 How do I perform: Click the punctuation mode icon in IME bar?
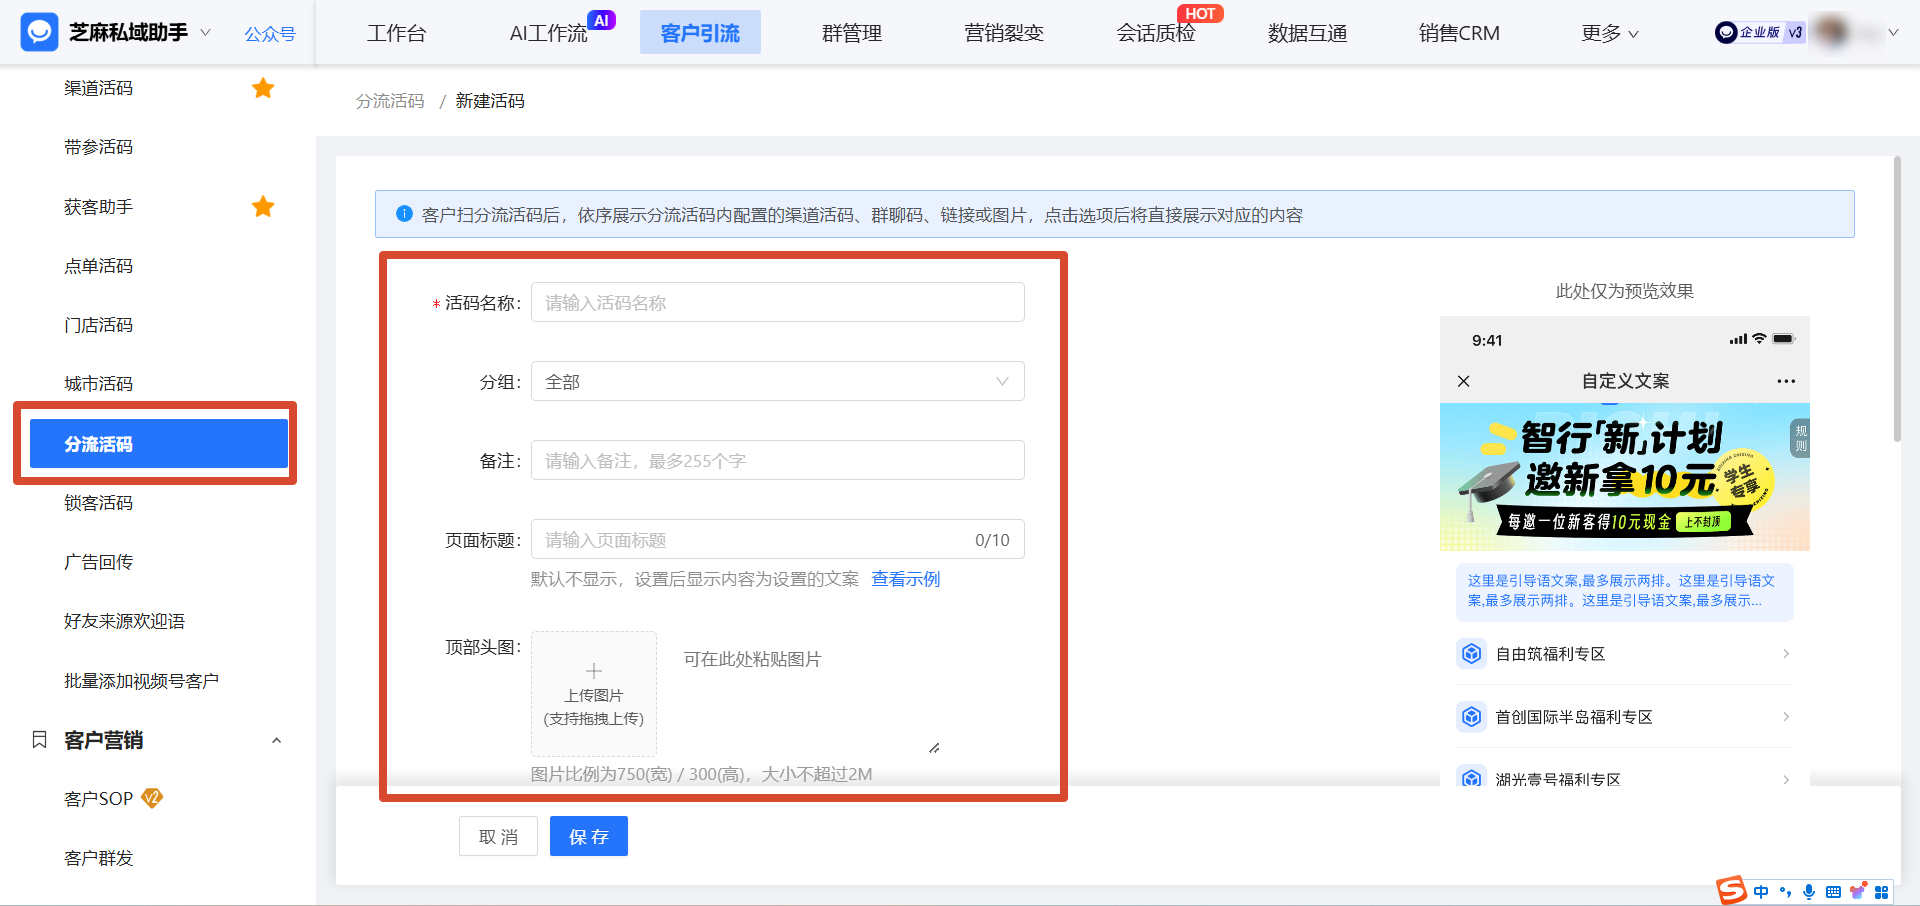click(1785, 892)
